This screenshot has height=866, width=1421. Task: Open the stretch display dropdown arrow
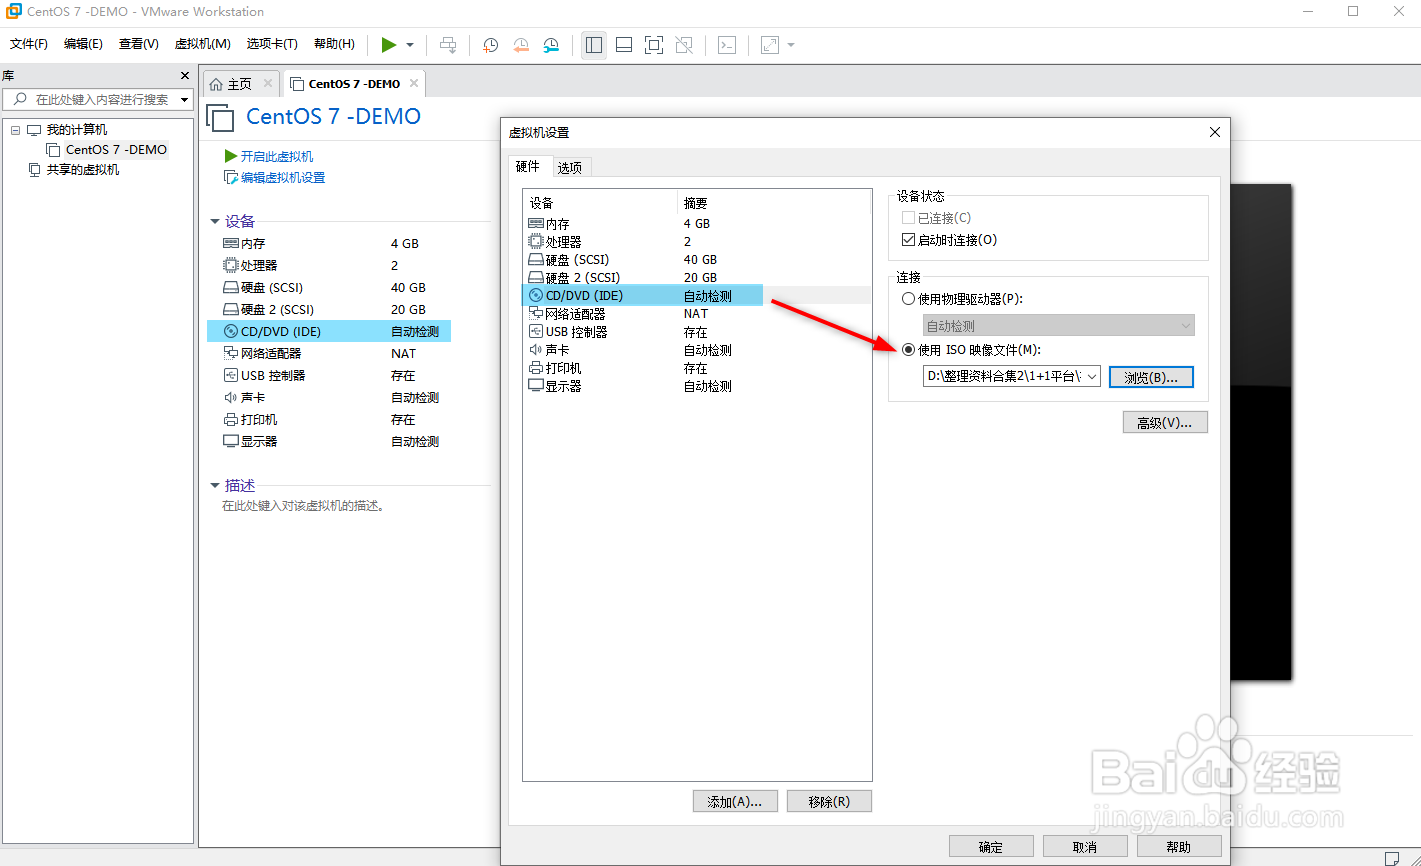point(791,45)
